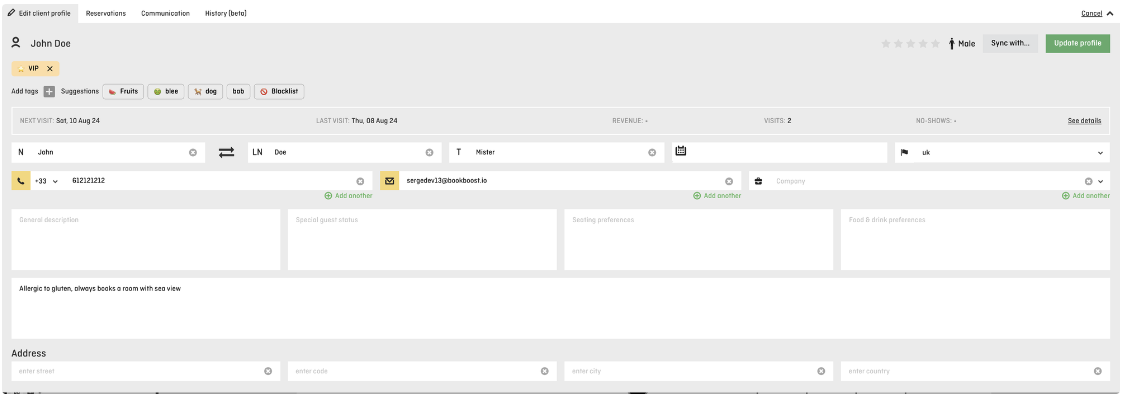Open the +33 country code dropdown
Image resolution: width=1124 pixels, height=396 pixels.
pyautogui.click(x=47, y=181)
